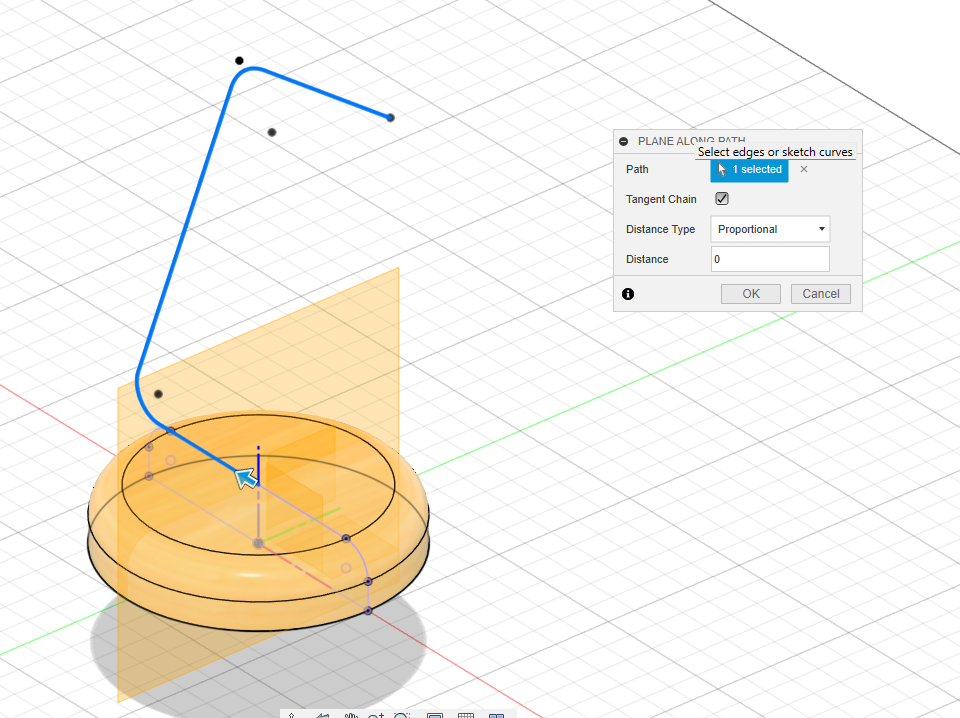960x718 pixels.
Task: Uncheck the Tangent Chain checkbox
Action: [x=722, y=199]
